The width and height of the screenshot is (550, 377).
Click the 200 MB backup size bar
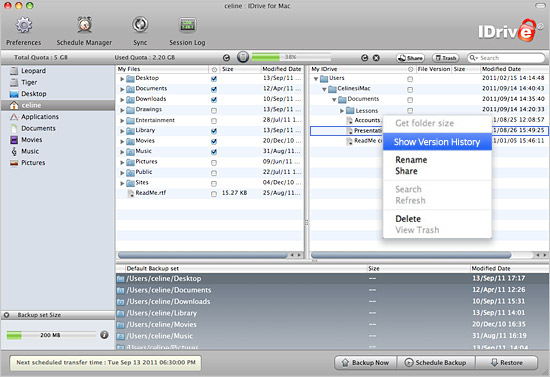51,335
